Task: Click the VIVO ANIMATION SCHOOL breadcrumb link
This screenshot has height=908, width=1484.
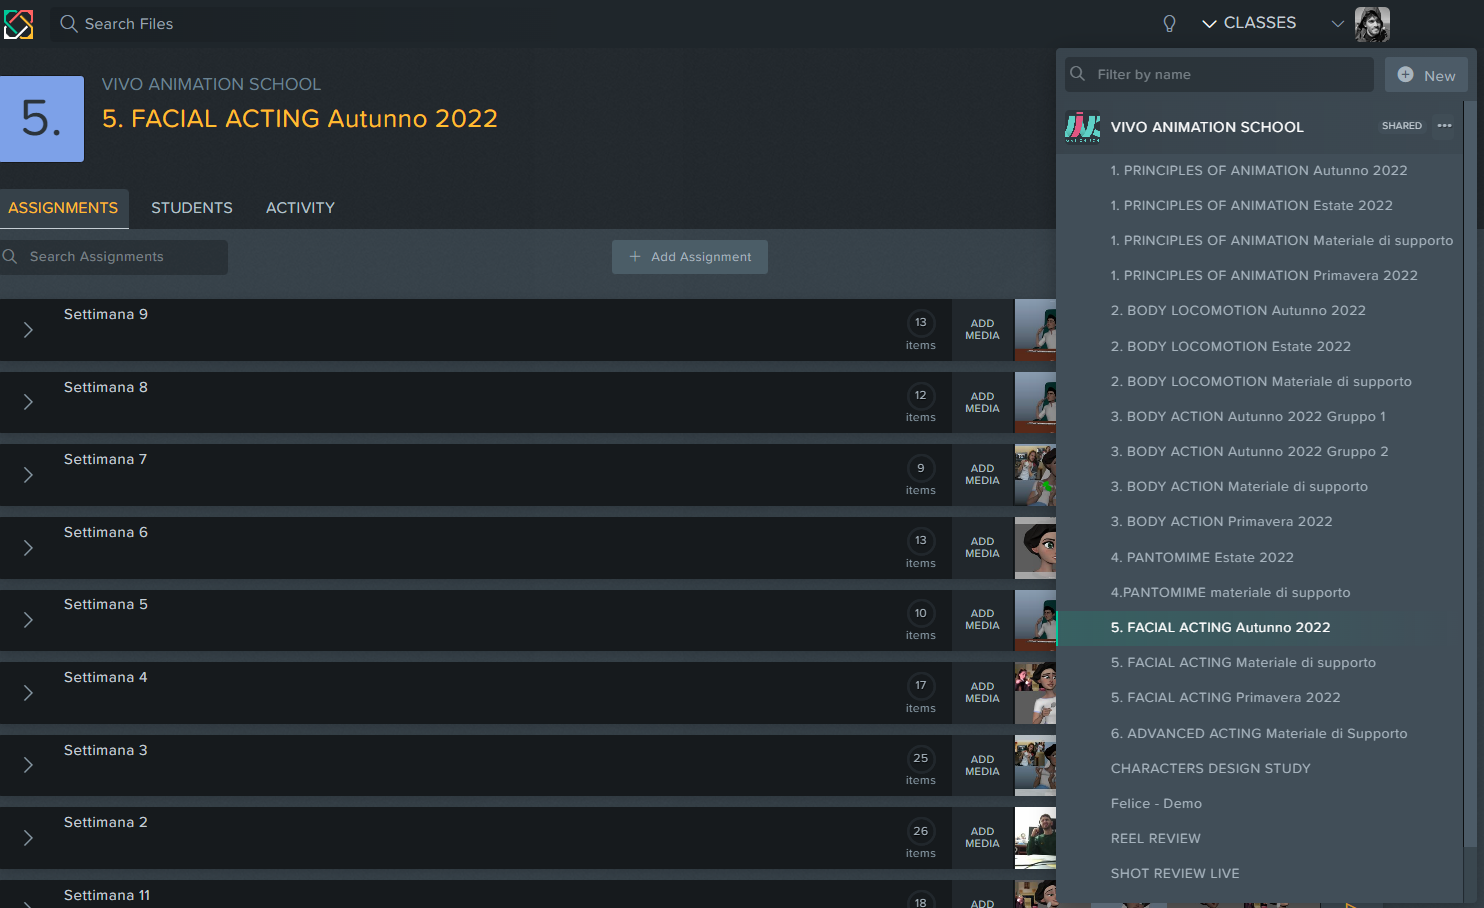Action: (x=211, y=85)
